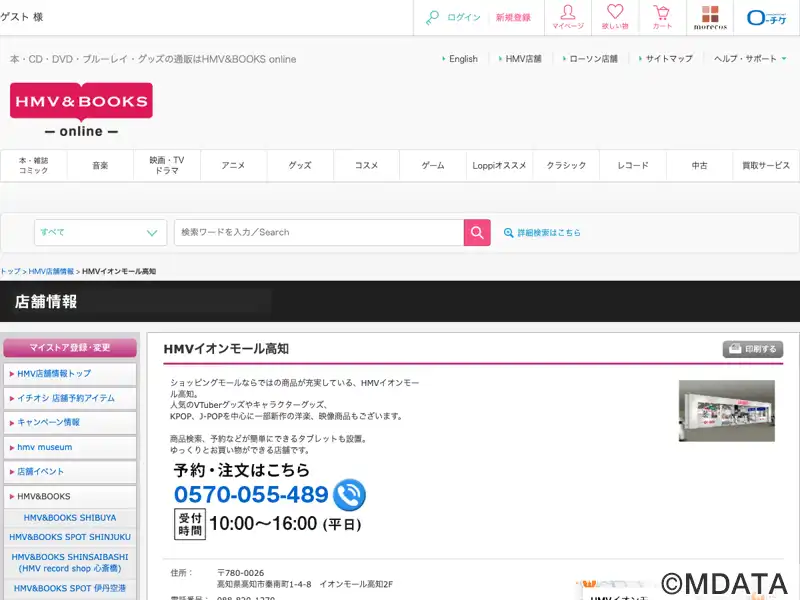Viewport: 800px width, 600px height.
Task: Click the 0570-055-489 phone number
Action: (251, 495)
